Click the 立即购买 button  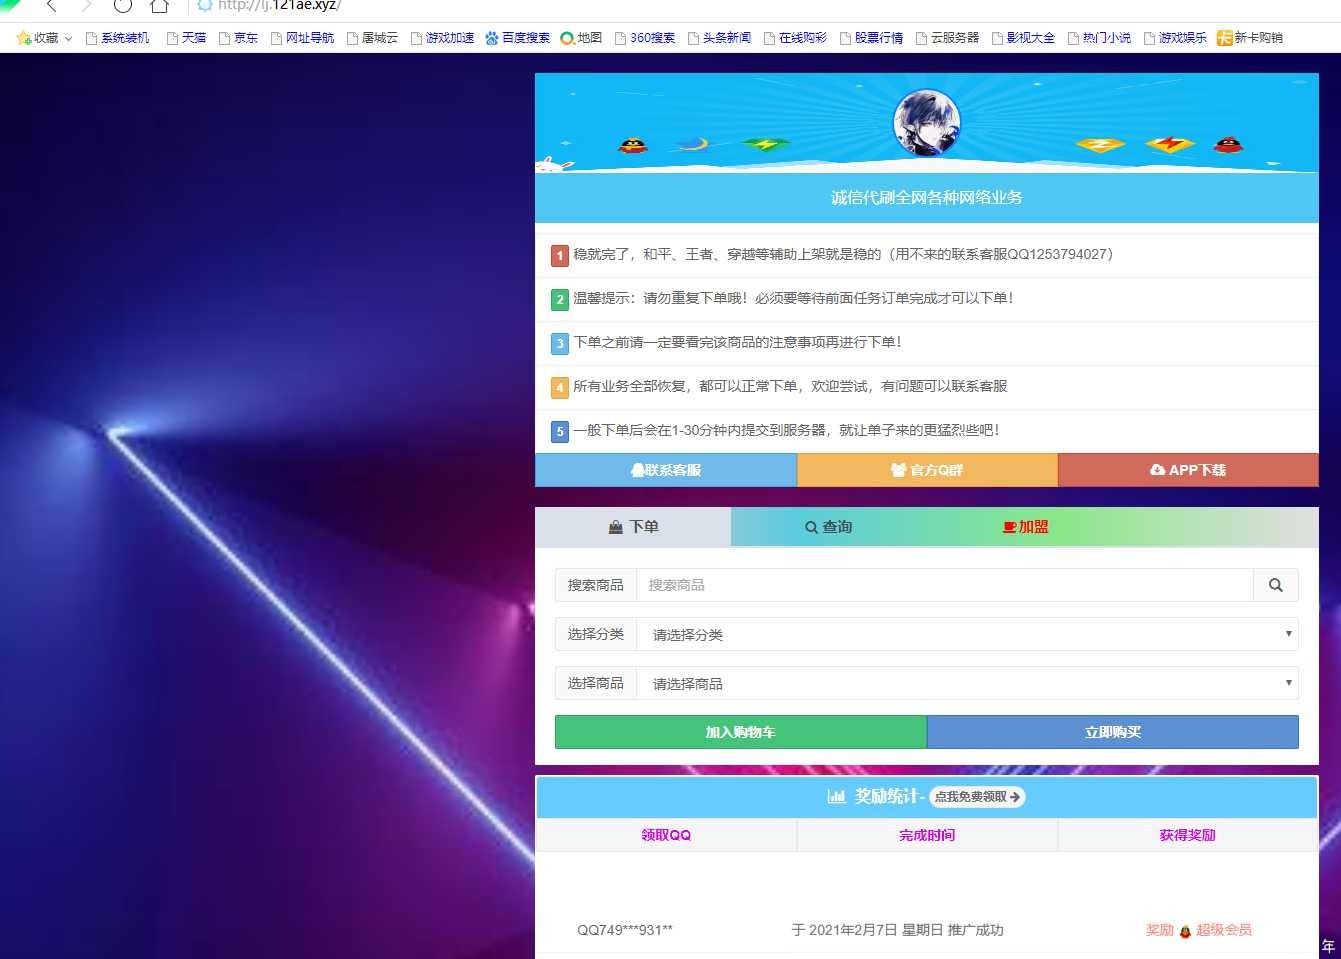[x=1113, y=732]
